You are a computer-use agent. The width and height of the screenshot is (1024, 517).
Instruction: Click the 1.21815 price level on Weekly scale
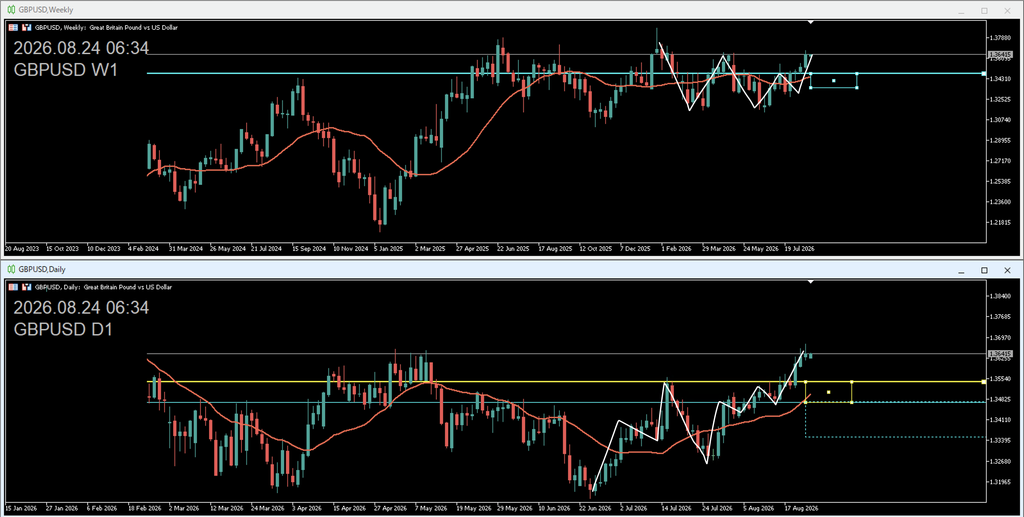click(1002, 223)
